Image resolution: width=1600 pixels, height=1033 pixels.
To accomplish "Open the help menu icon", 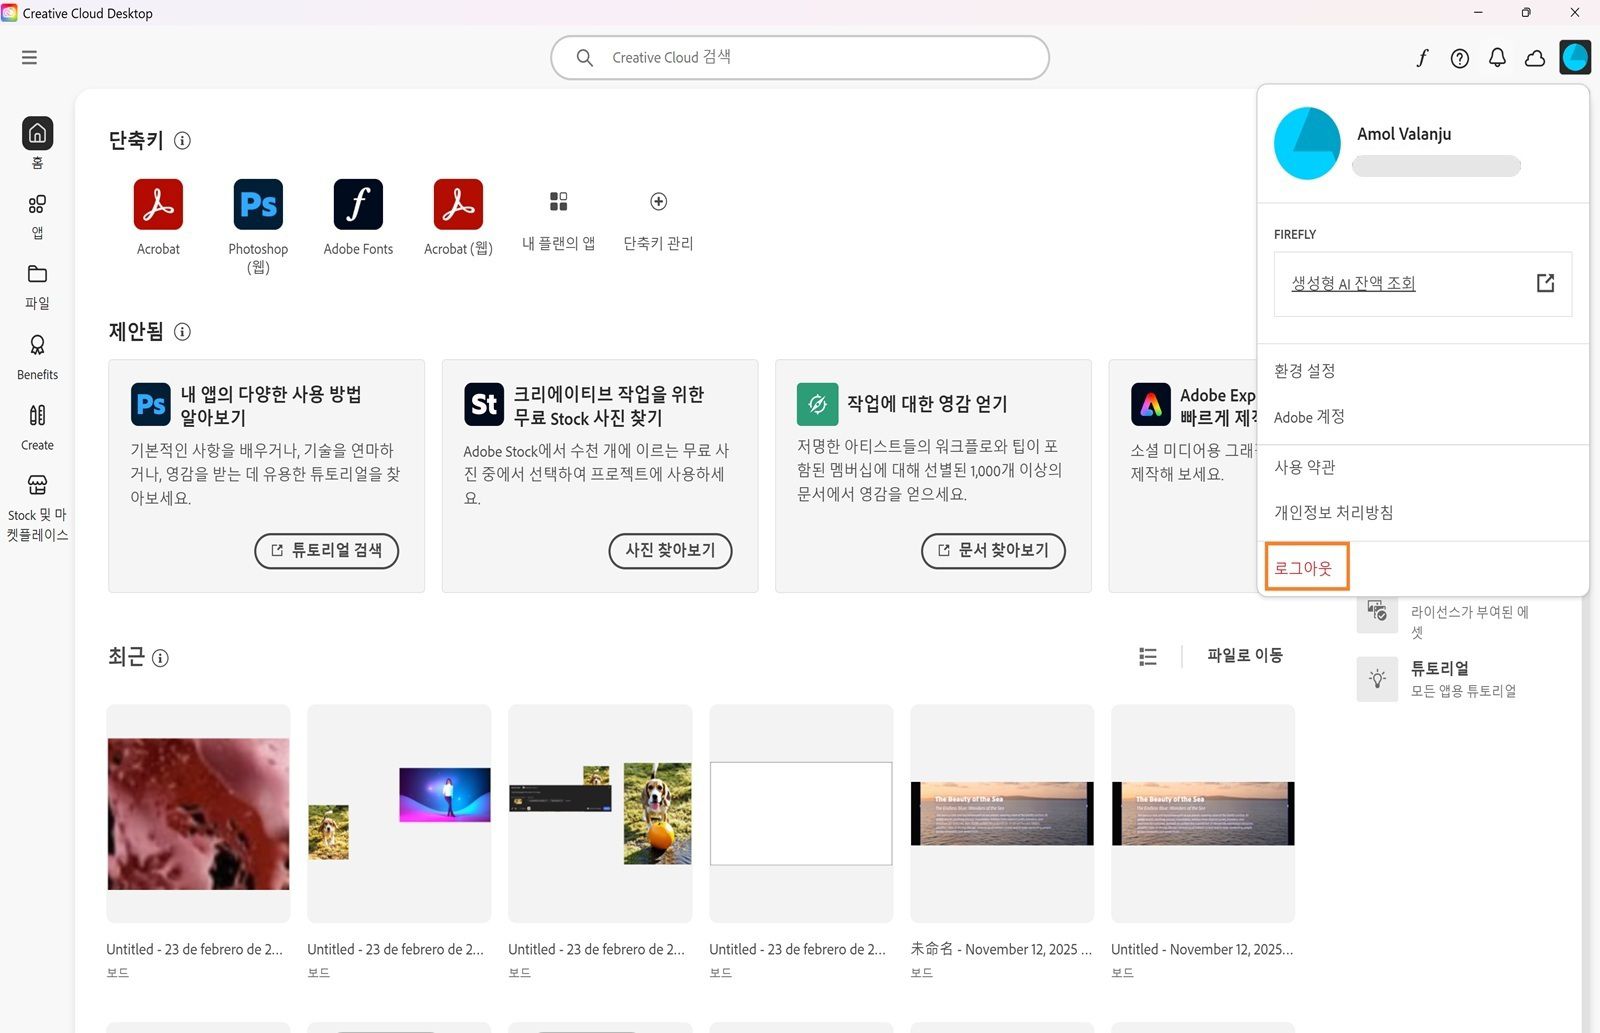I will coord(1459,57).
